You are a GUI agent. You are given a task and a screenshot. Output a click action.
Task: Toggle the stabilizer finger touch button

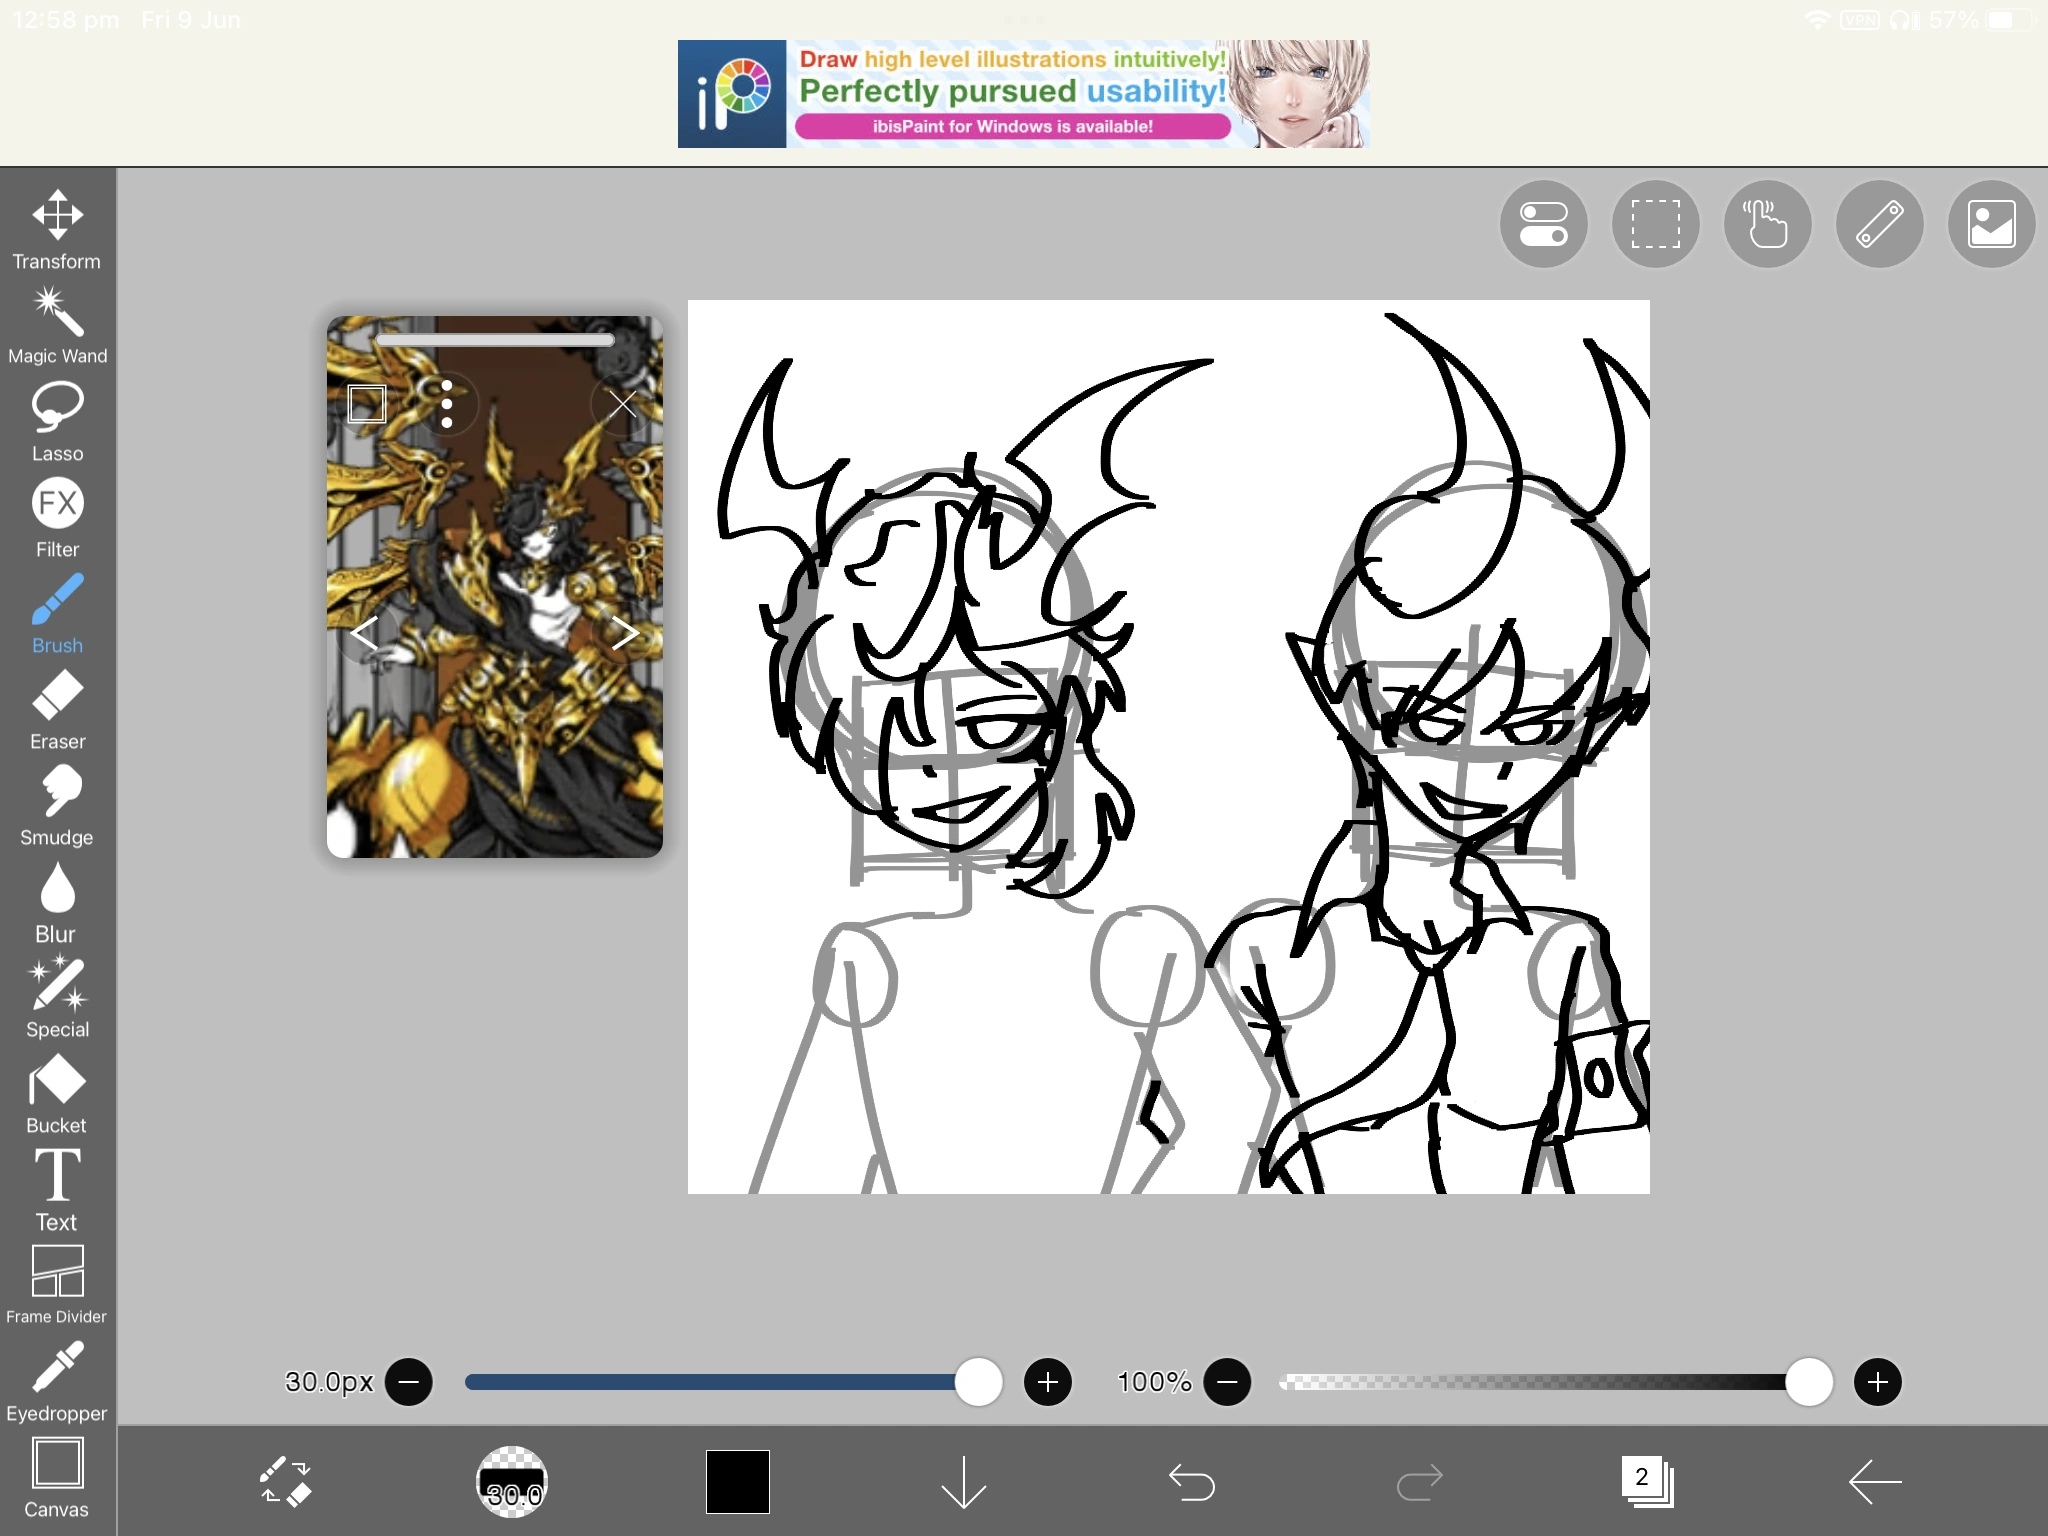click(1767, 224)
